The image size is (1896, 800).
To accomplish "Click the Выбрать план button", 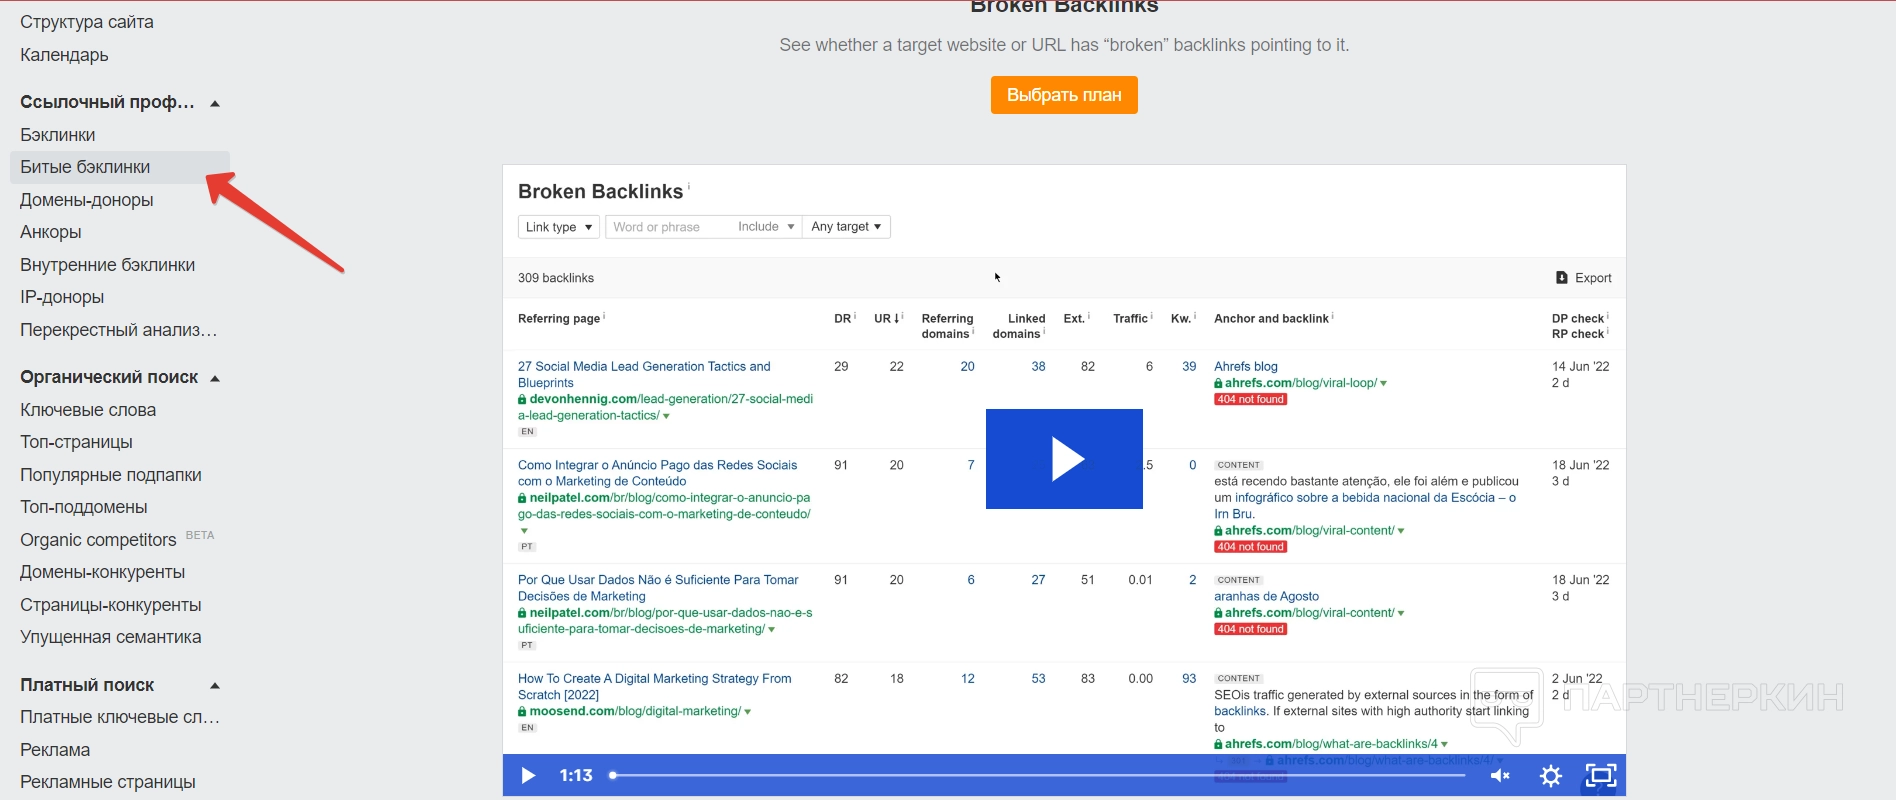I will click(x=1064, y=95).
